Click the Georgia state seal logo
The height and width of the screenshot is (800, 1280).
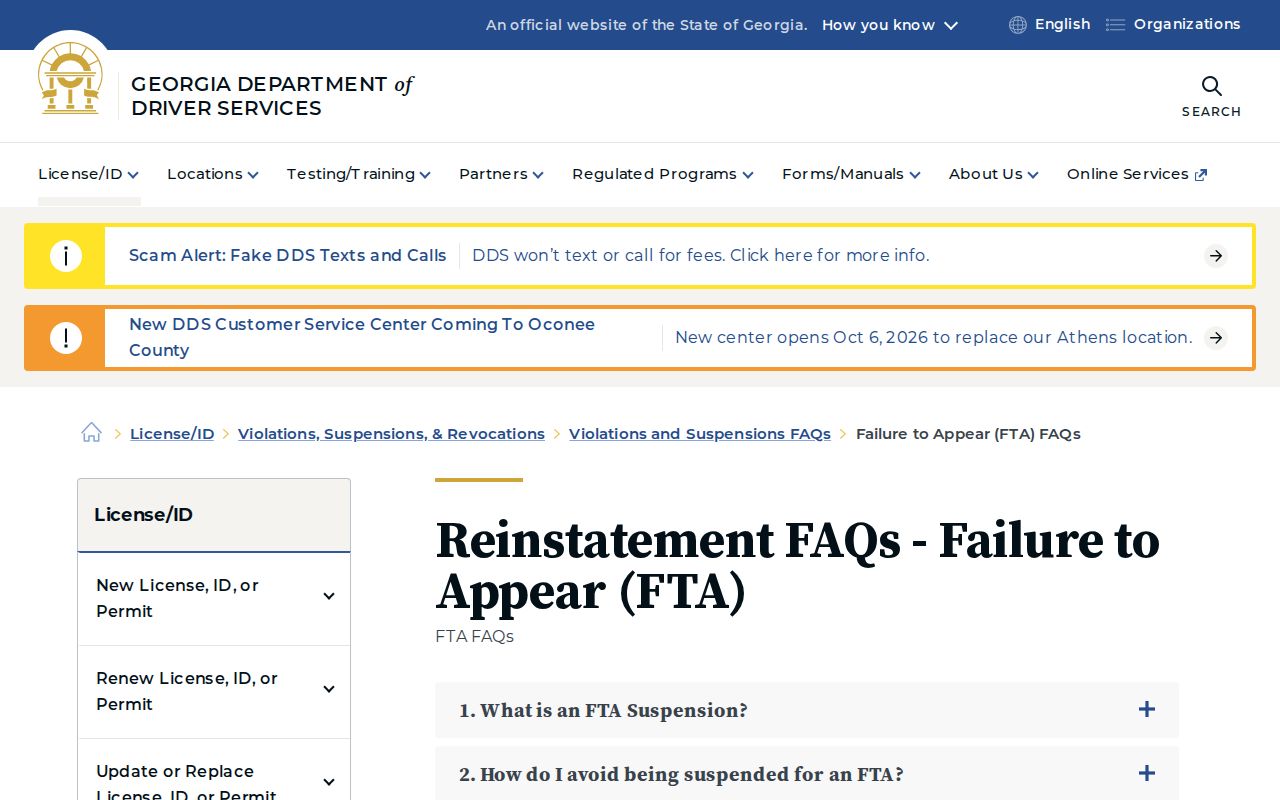click(70, 78)
